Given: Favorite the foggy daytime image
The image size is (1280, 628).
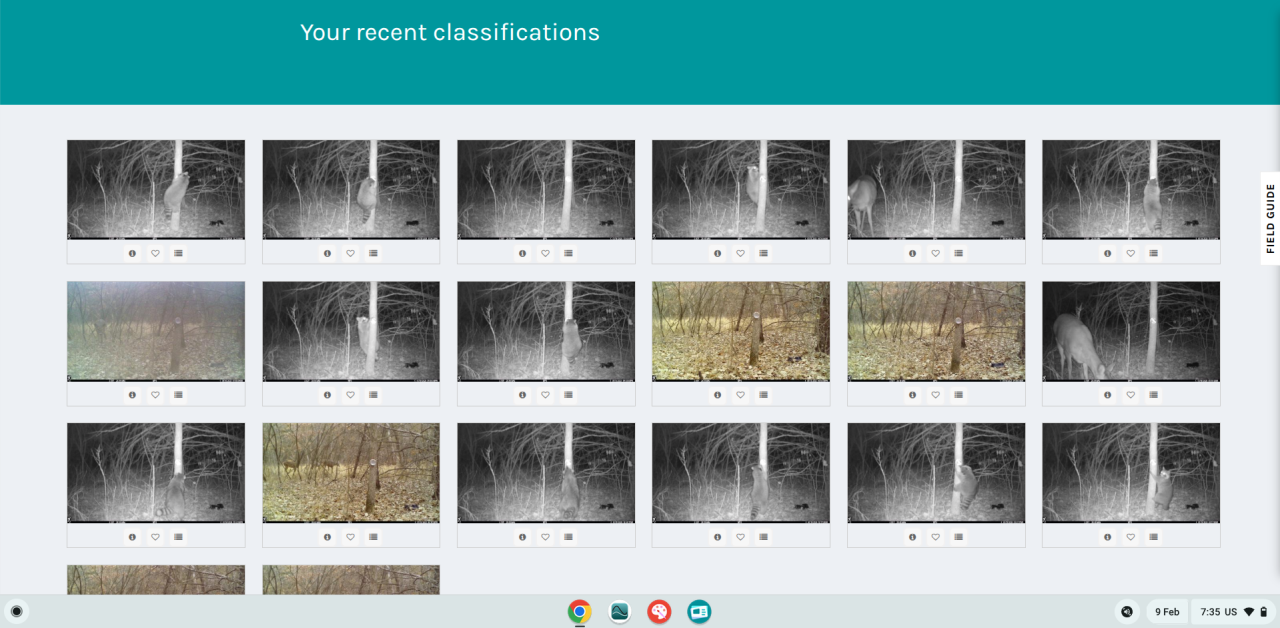Looking at the screenshot, I should pyautogui.click(x=155, y=395).
